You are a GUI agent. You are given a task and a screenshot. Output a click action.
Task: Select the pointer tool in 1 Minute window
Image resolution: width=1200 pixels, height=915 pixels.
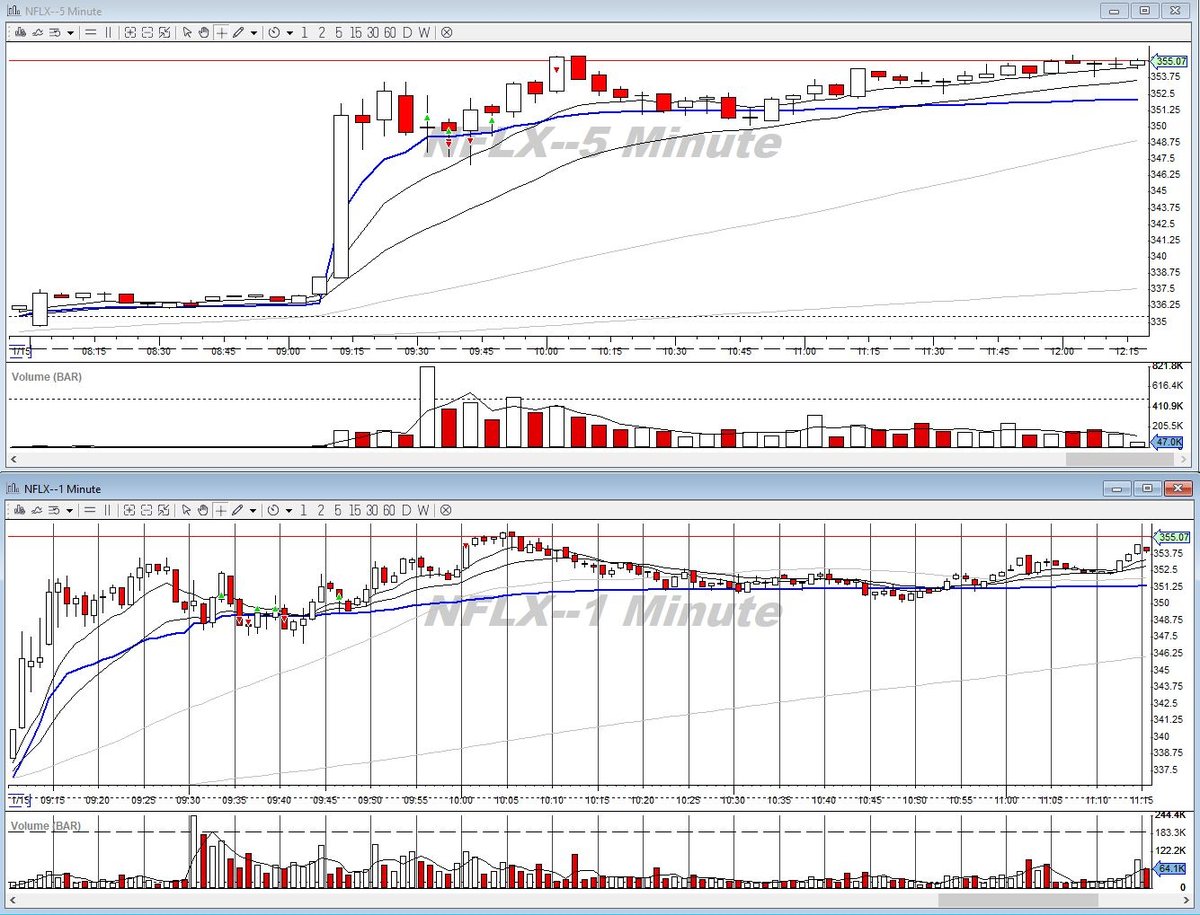pyautogui.click(x=187, y=510)
